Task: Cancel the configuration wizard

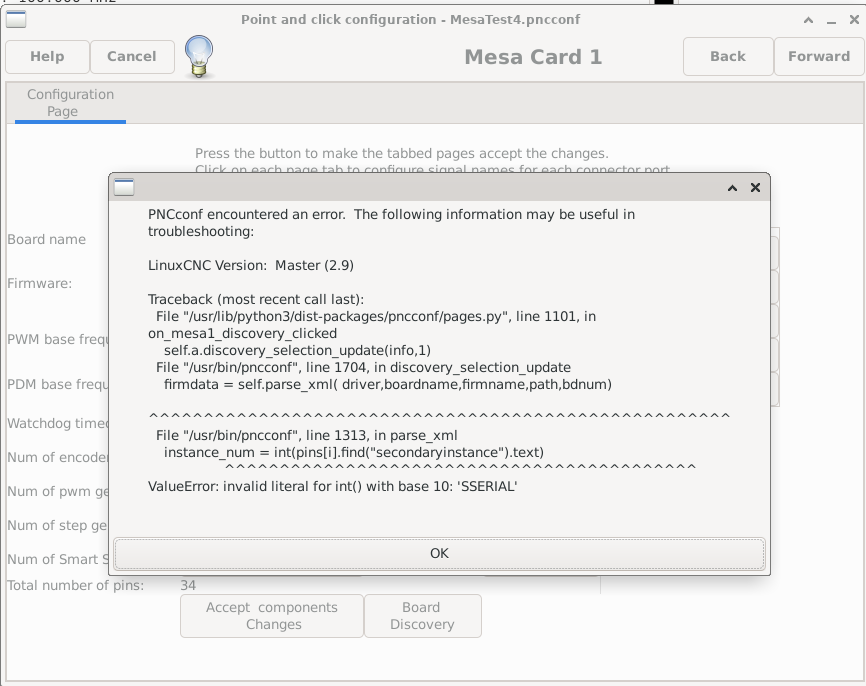Action: 131,56
